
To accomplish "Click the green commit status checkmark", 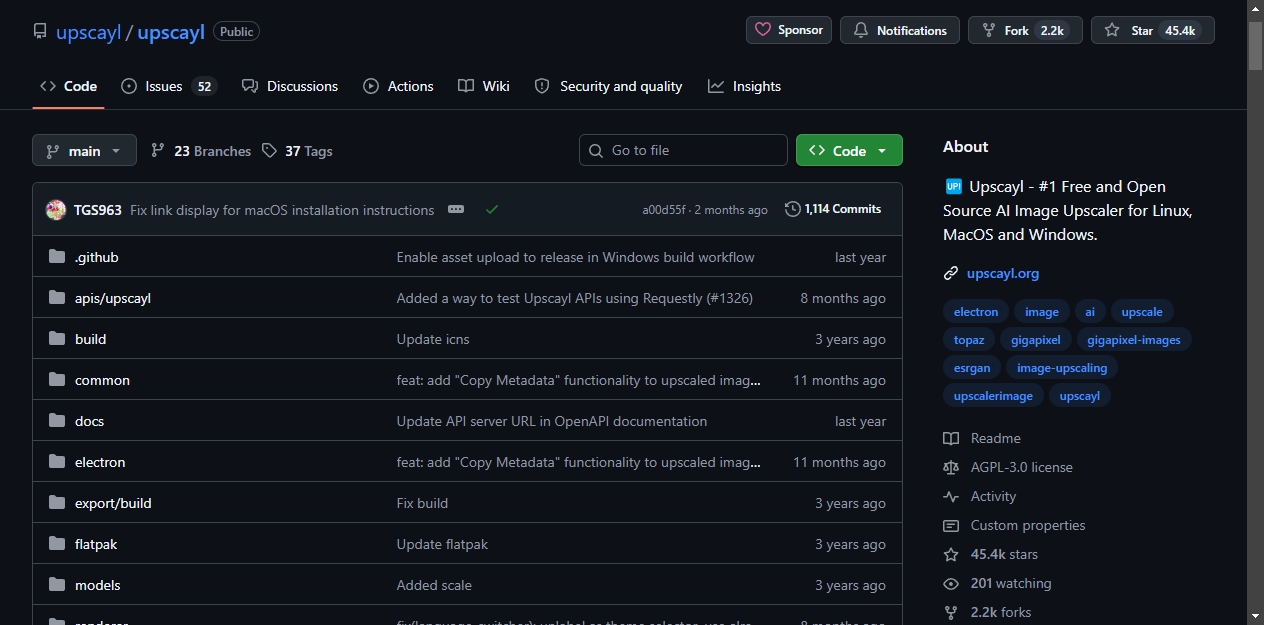I will [x=492, y=210].
